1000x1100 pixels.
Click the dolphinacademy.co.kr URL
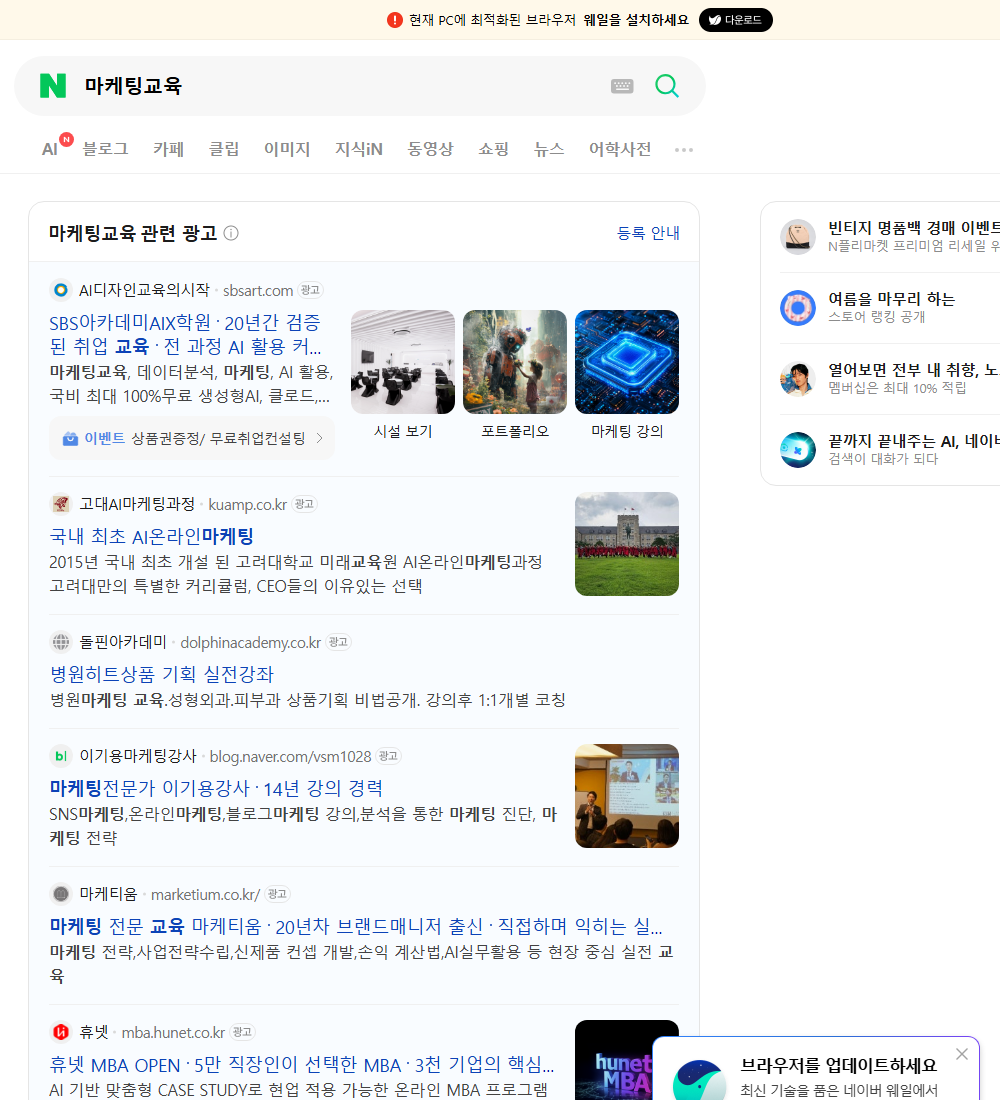[x=251, y=643]
